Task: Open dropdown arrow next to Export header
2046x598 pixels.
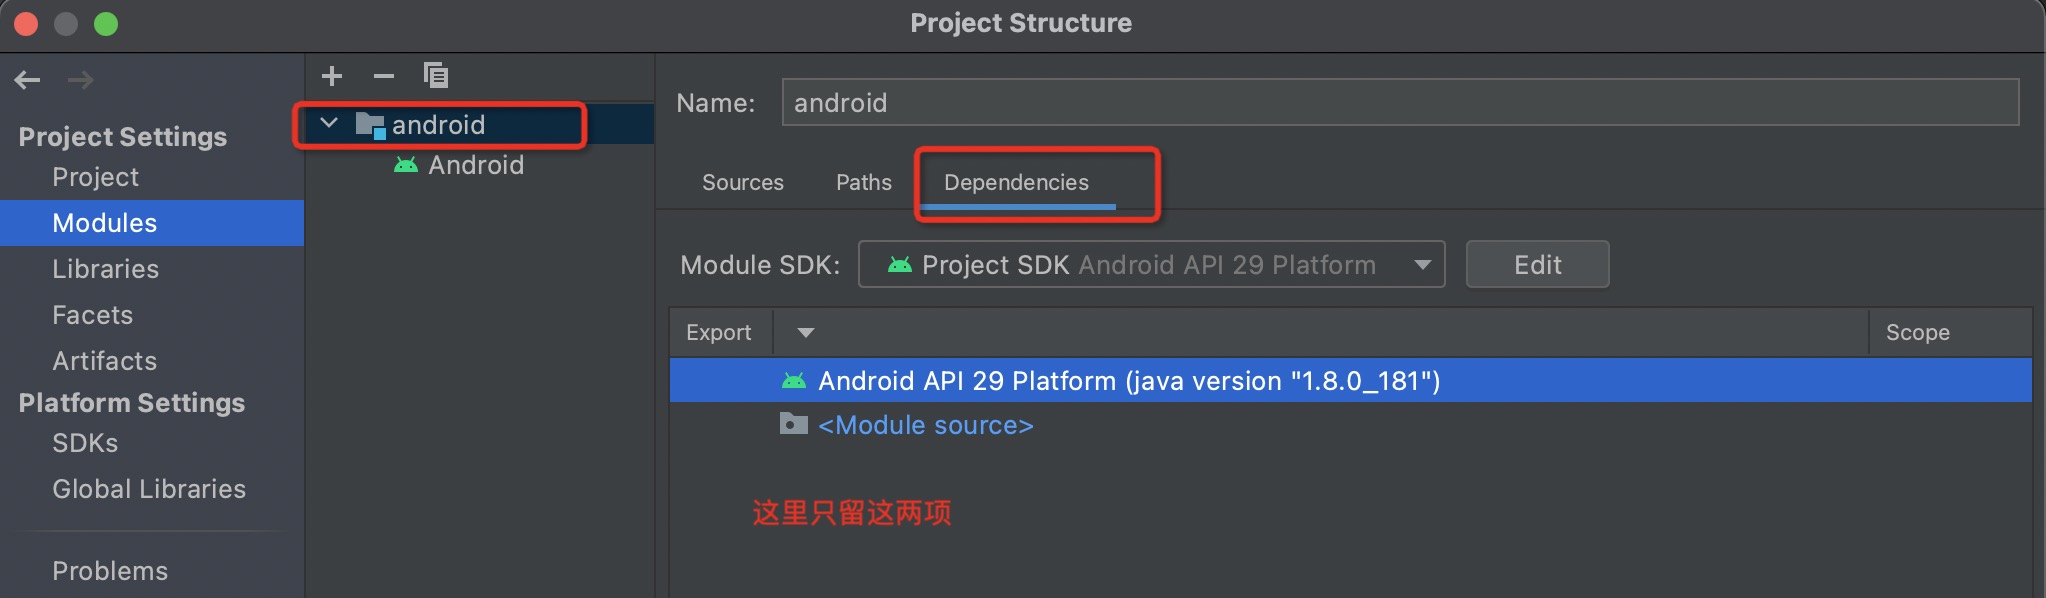Action: 806,333
